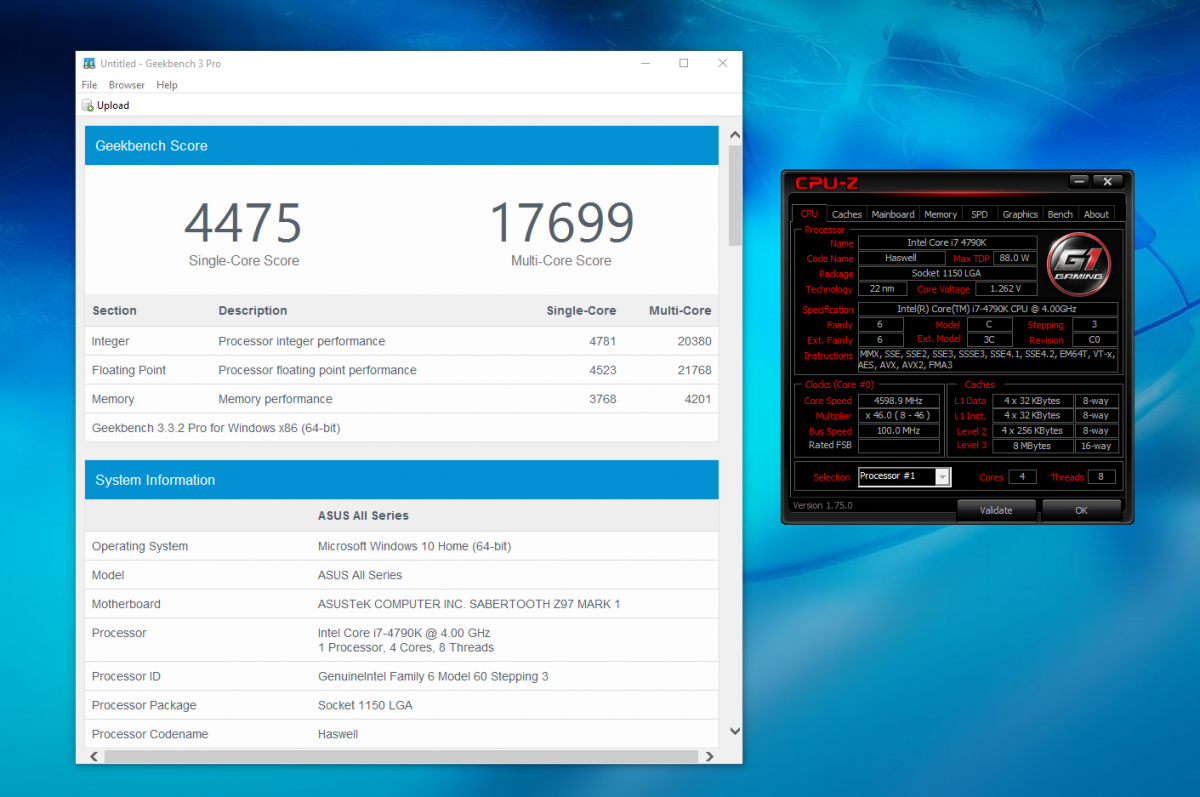The height and width of the screenshot is (797, 1200).
Task: Click the Floating Point multi-core value 21768
Action: coord(694,370)
